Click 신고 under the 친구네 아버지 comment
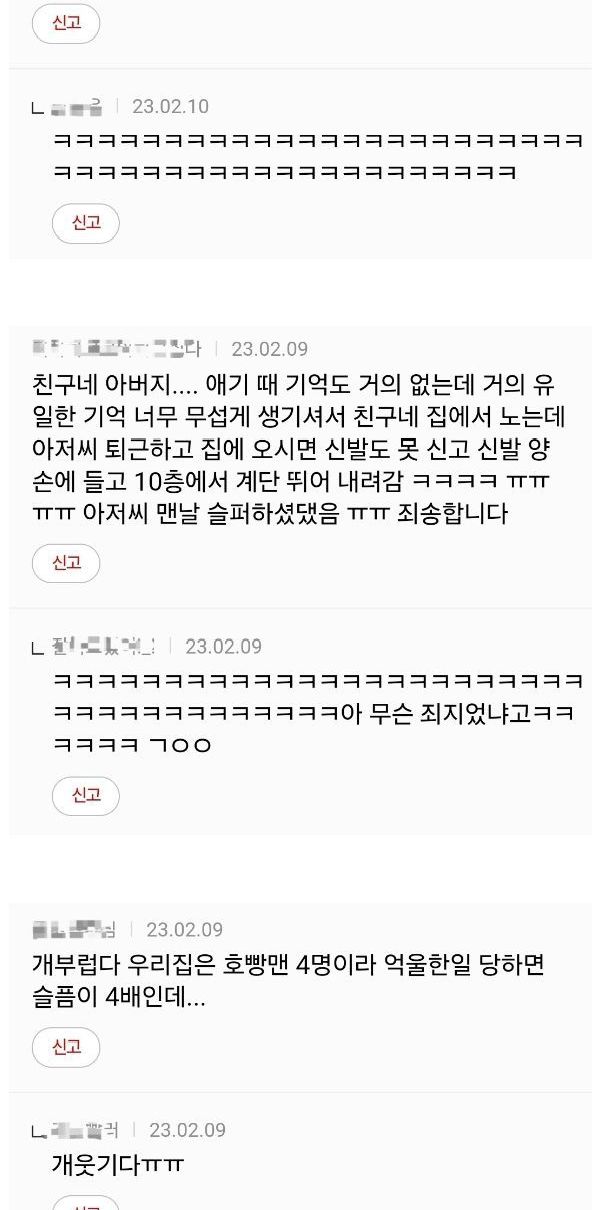Screen dimensions: 605x1210 point(67,563)
